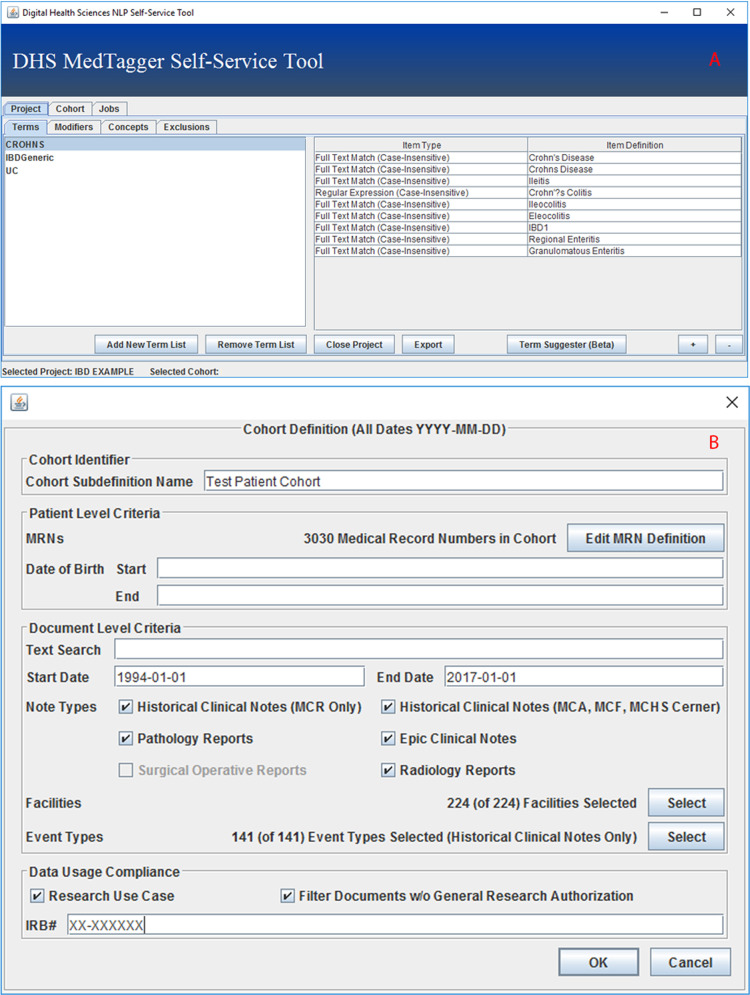
Task: Click the minus button in Terms panel
Action: click(729, 344)
